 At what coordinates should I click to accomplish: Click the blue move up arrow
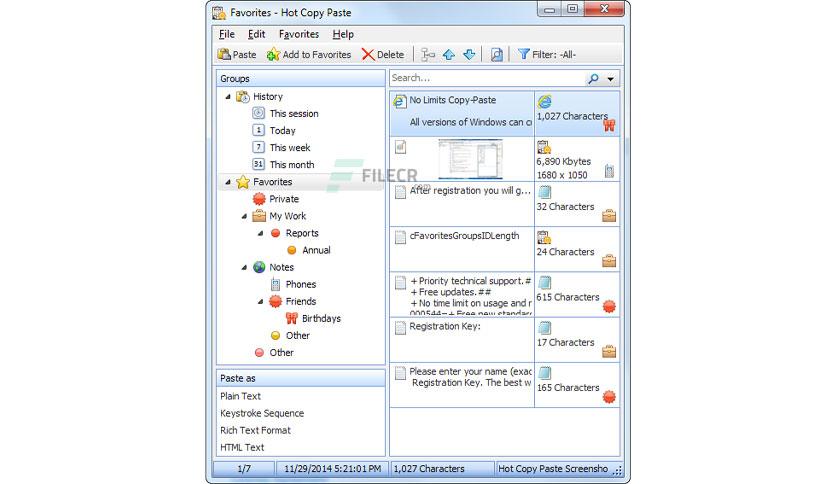(x=449, y=54)
